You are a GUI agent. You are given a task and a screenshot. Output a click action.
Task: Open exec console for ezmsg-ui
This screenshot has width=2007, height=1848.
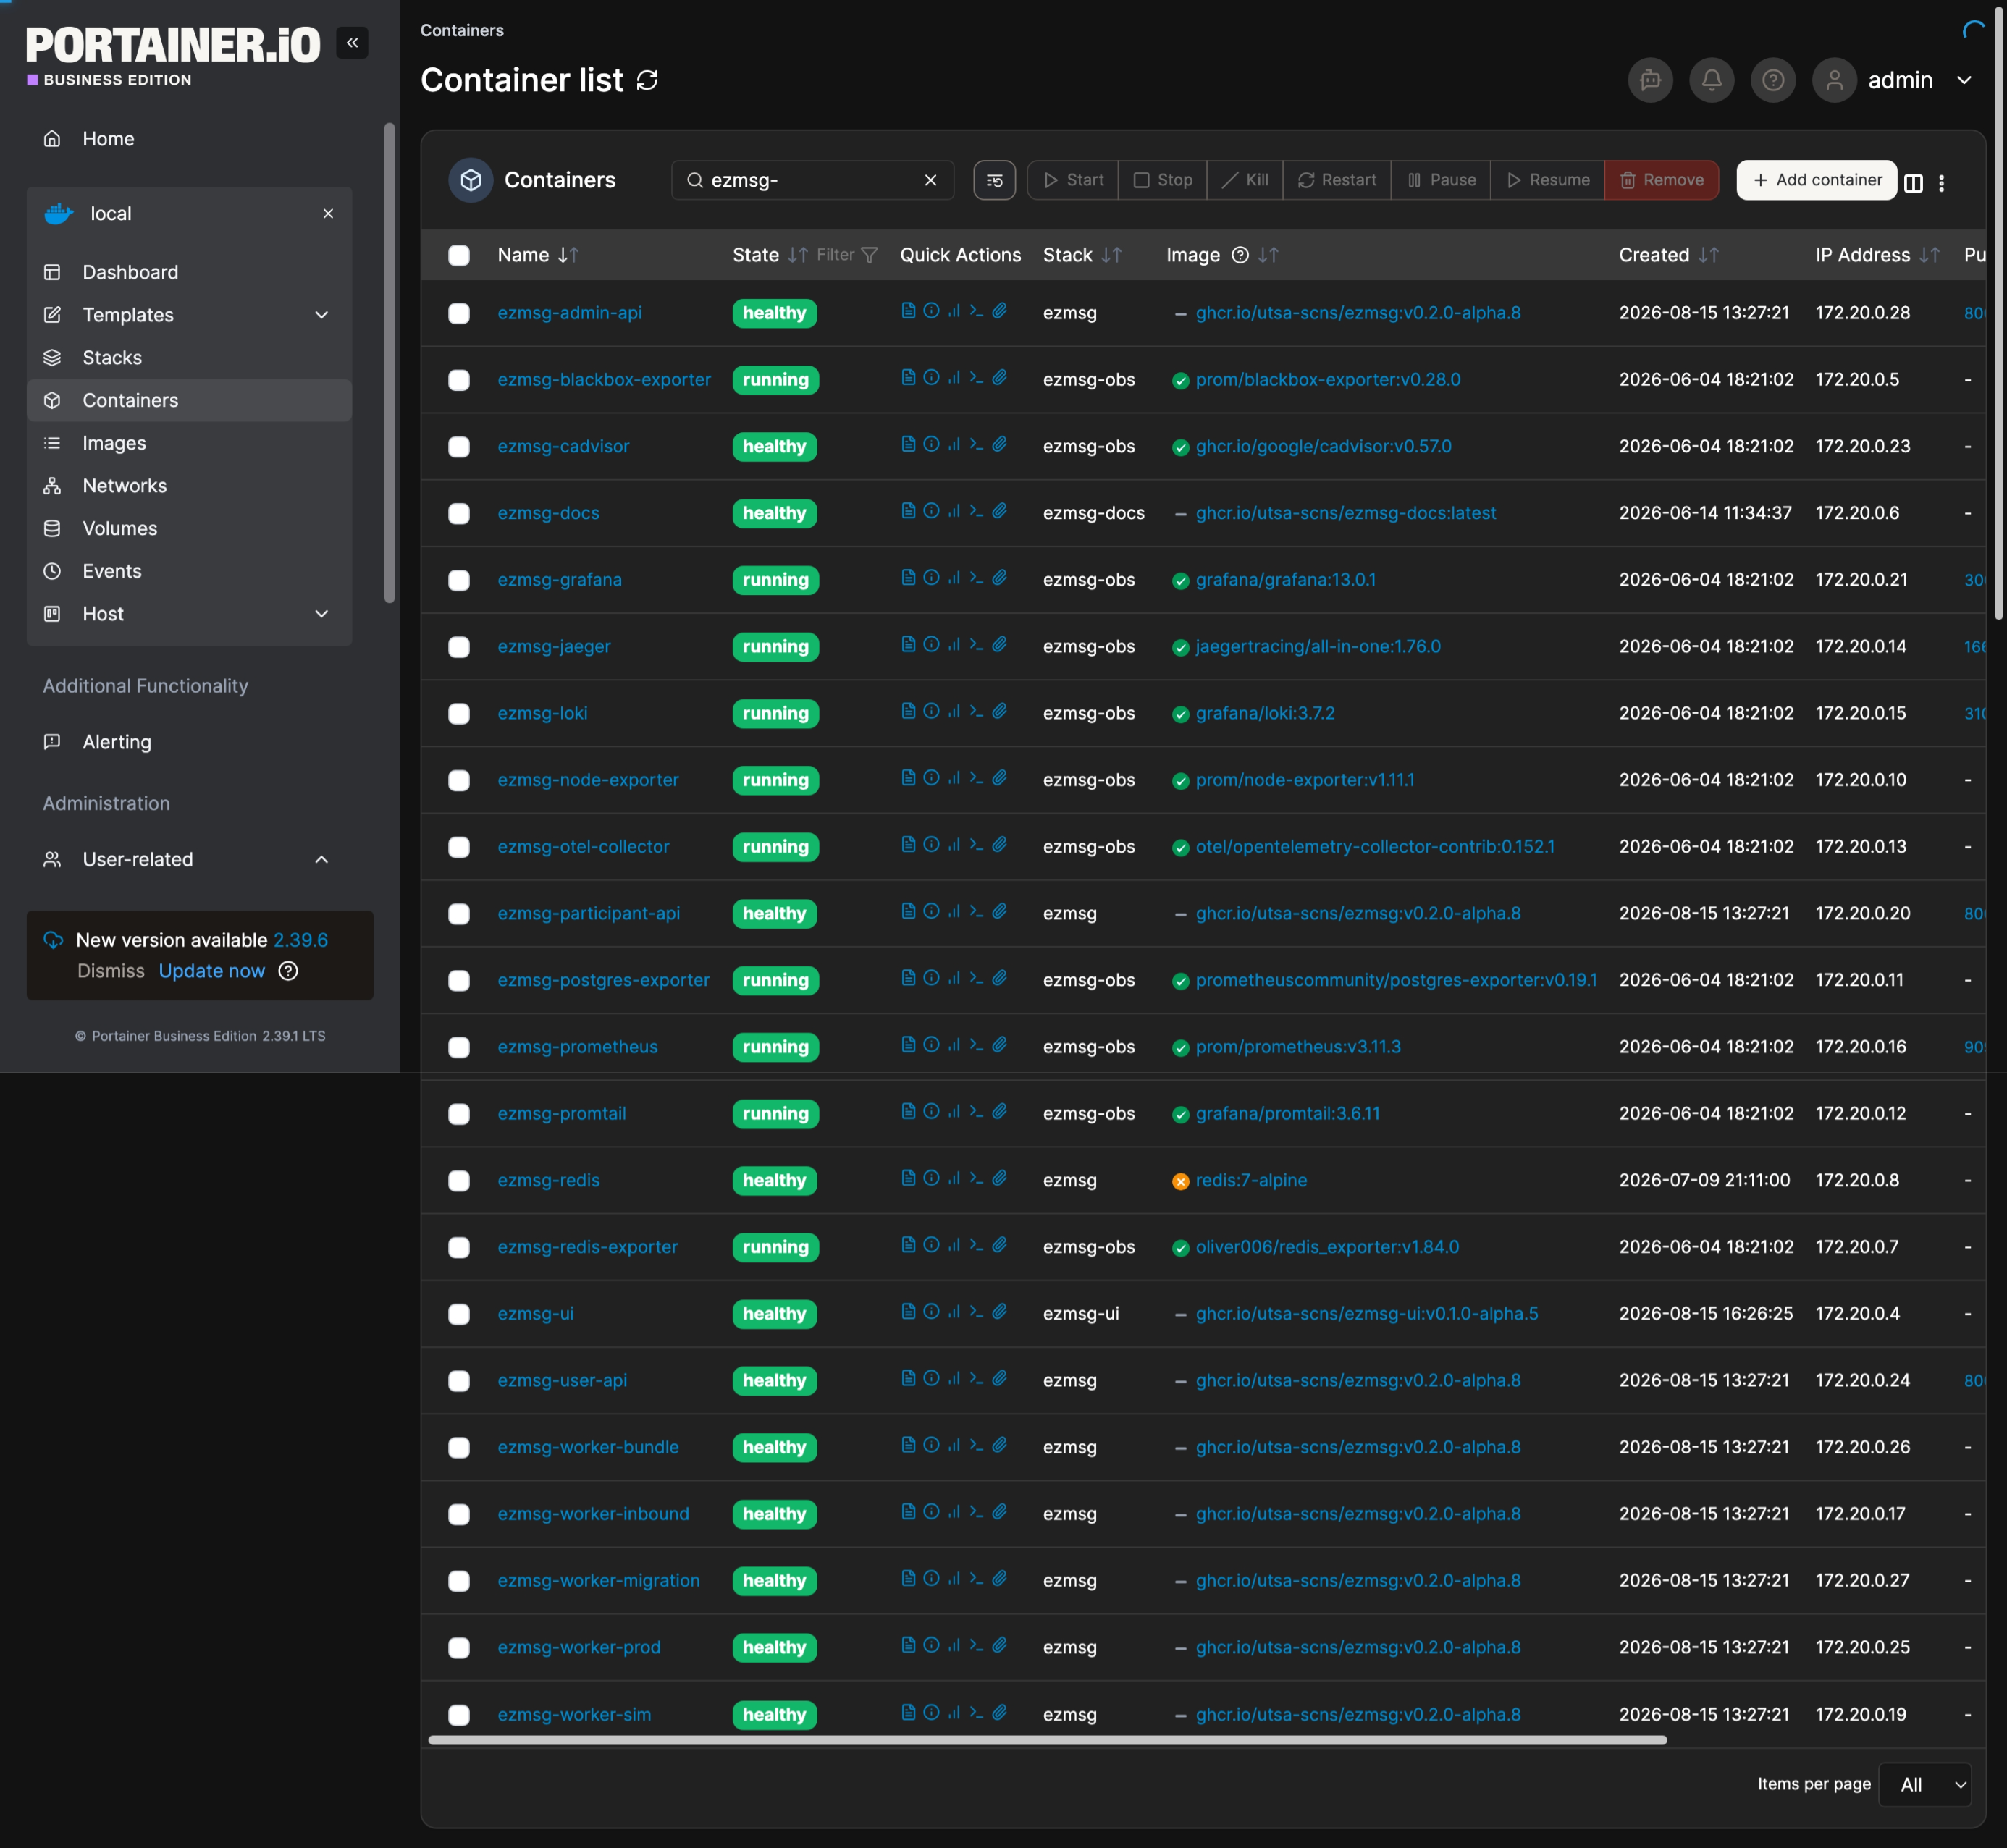coord(976,1312)
